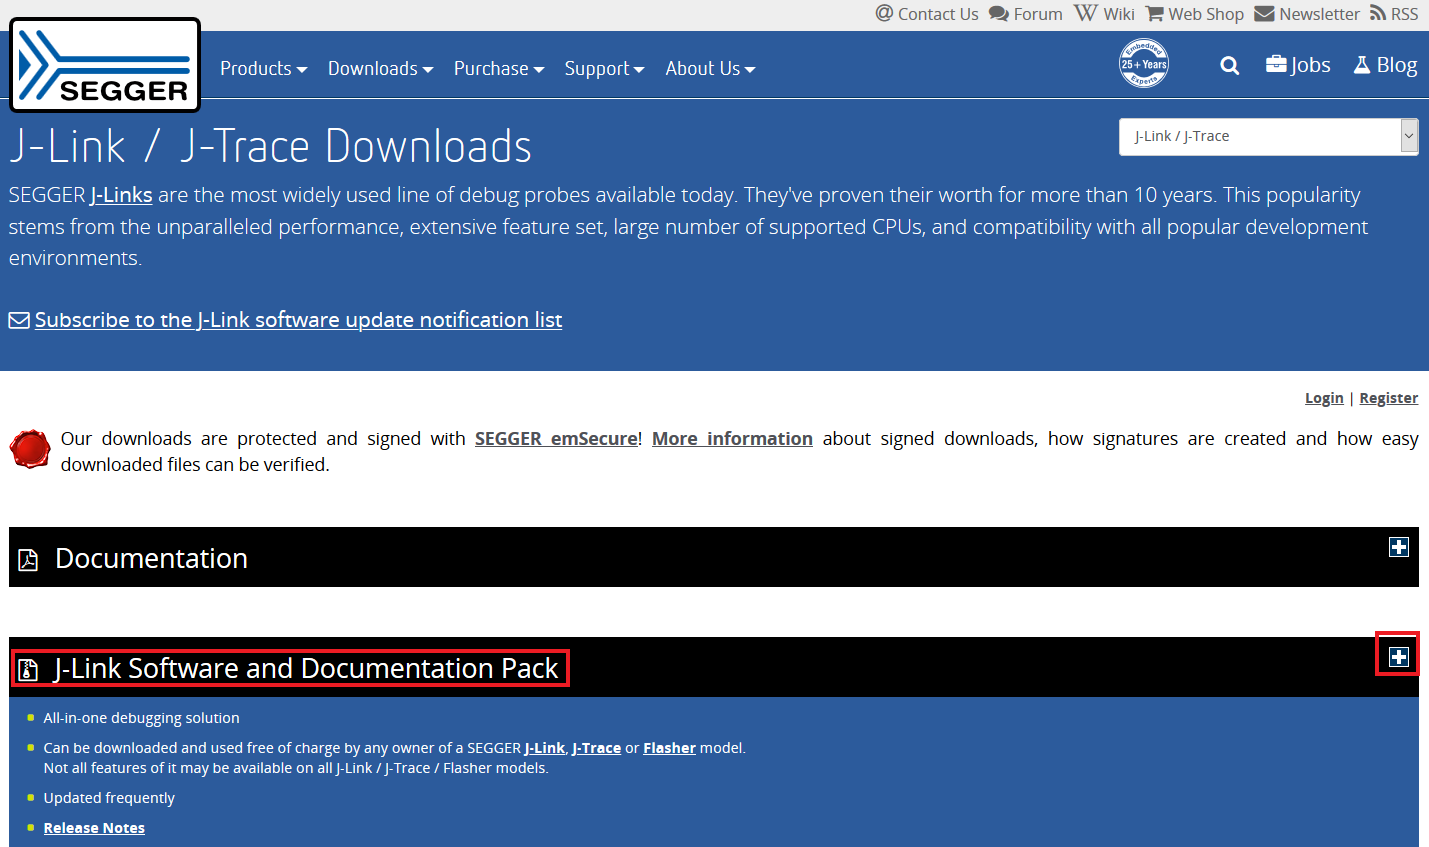
Task: Open the RSS feed link
Action: click(x=1394, y=14)
